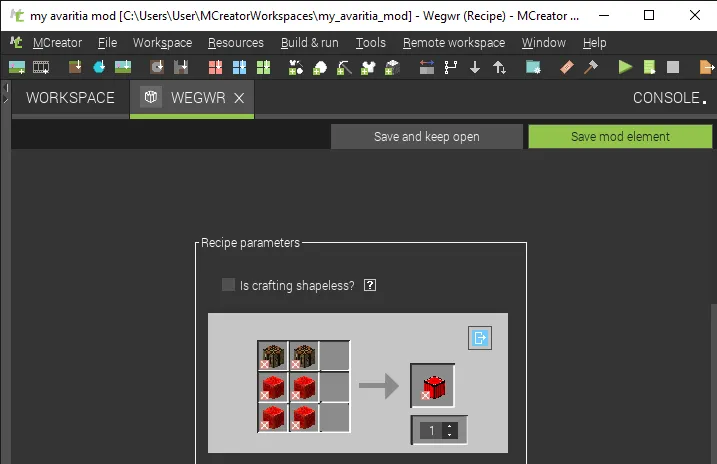Screen dimensions: 717x464
Task: Click the import other texture landscape icon
Action: pyautogui.click(x=123, y=68)
